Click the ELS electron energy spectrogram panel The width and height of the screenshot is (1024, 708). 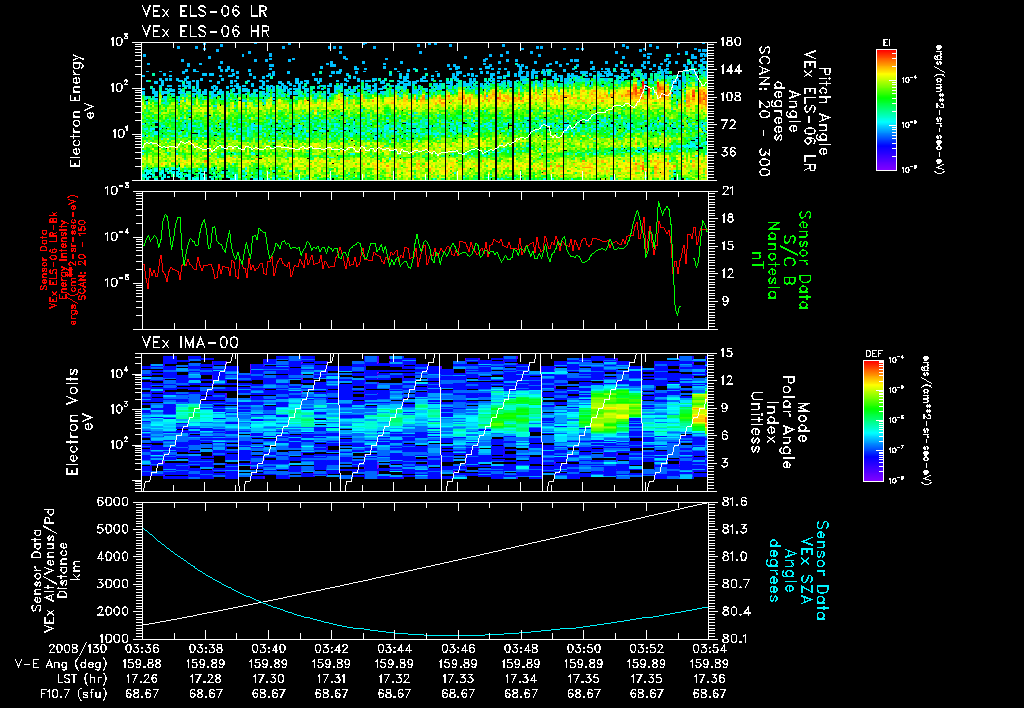[425, 111]
